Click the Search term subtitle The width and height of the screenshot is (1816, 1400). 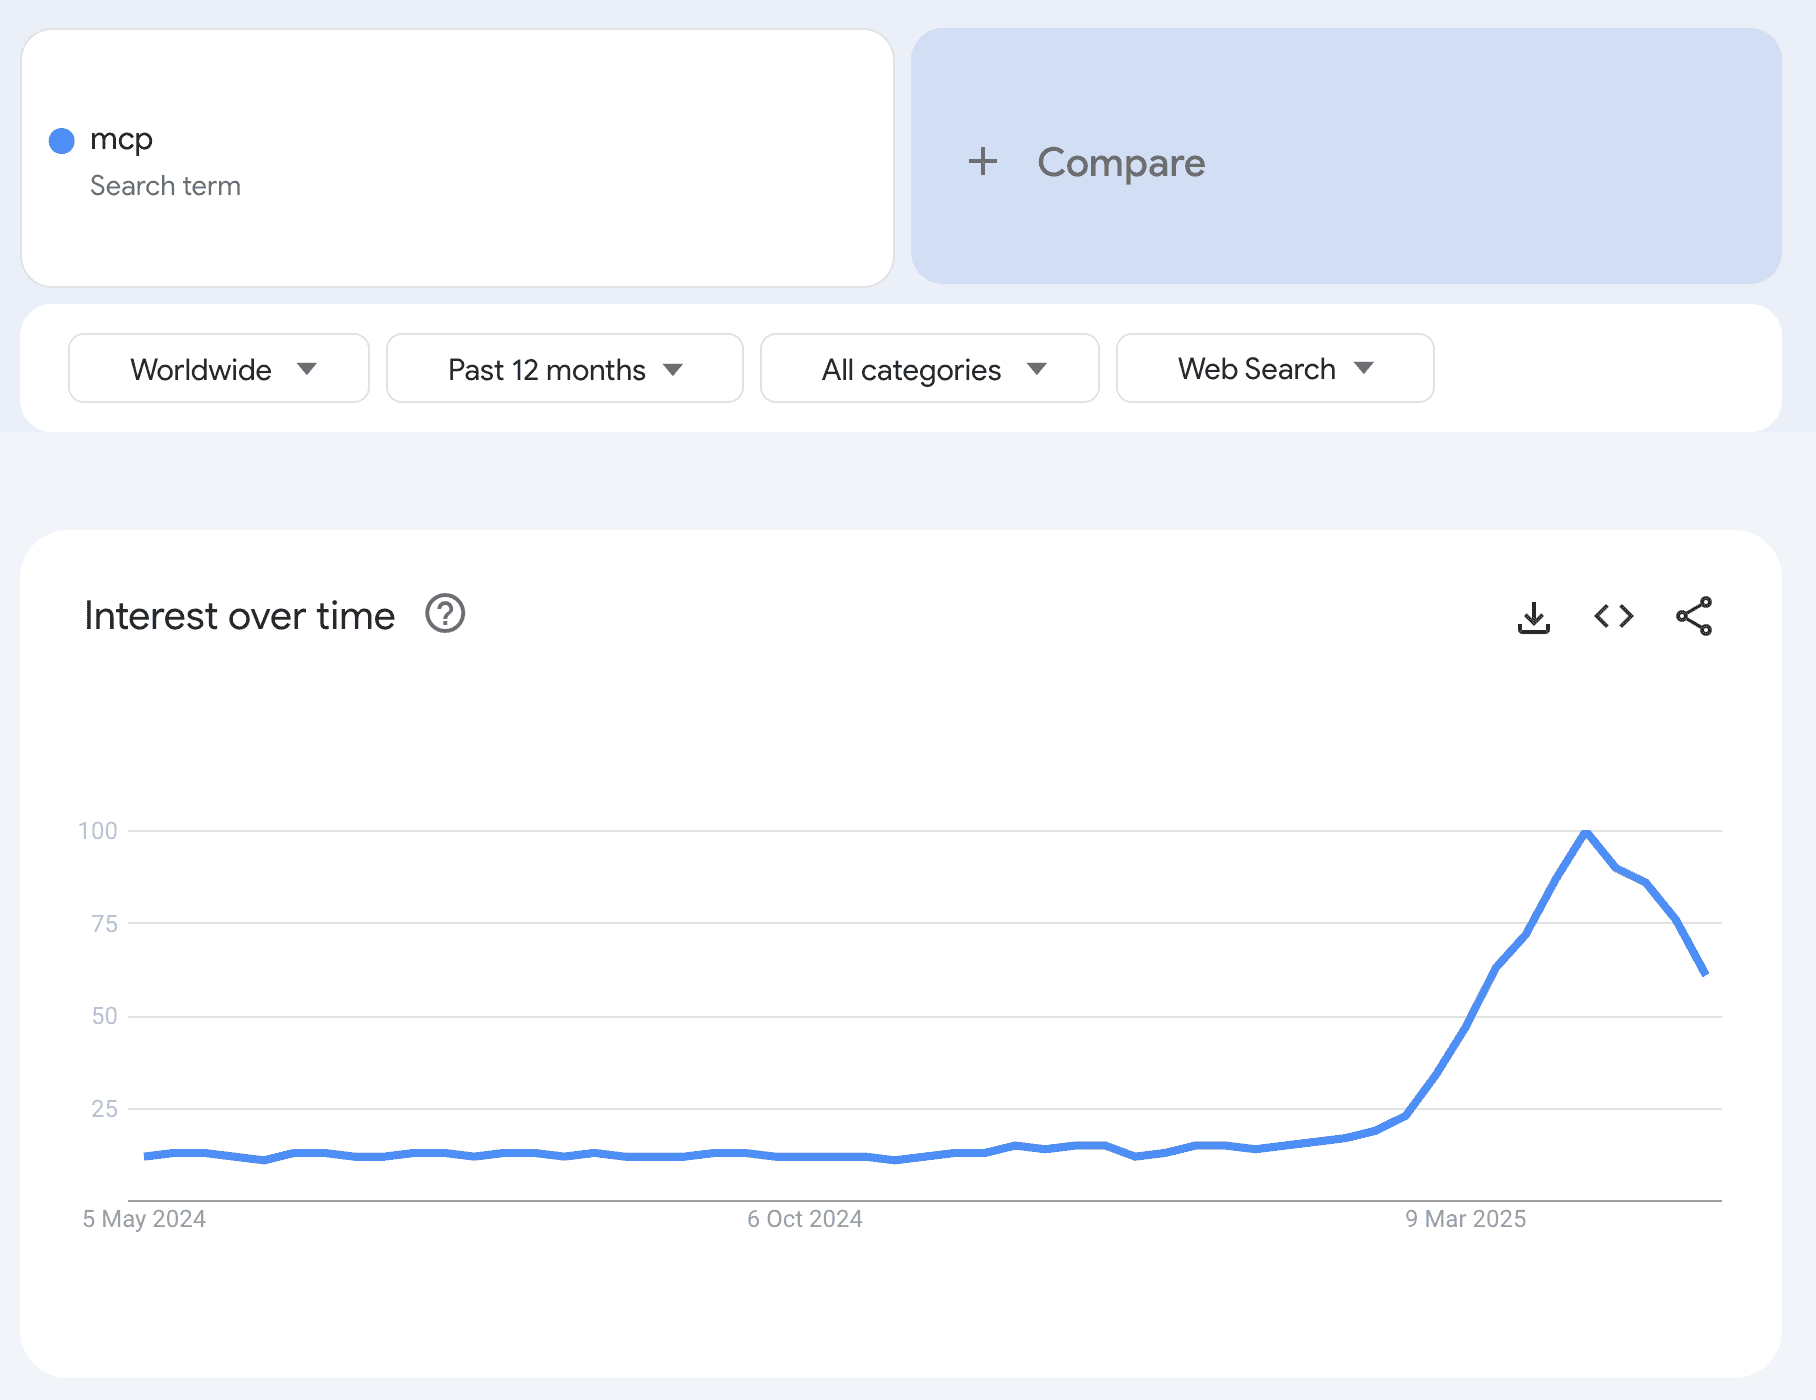[x=165, y=186]
